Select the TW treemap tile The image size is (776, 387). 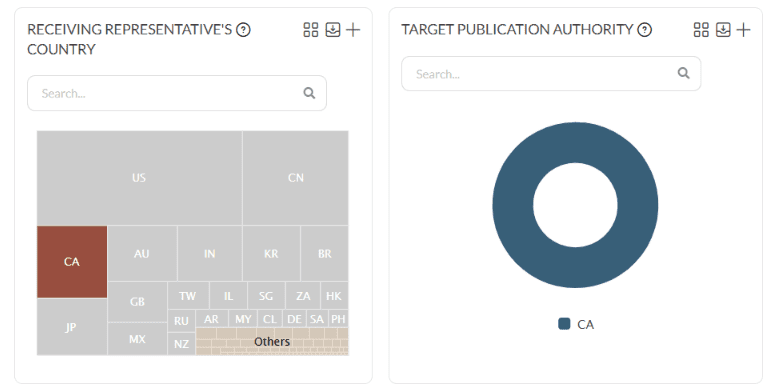click(189, 296)
